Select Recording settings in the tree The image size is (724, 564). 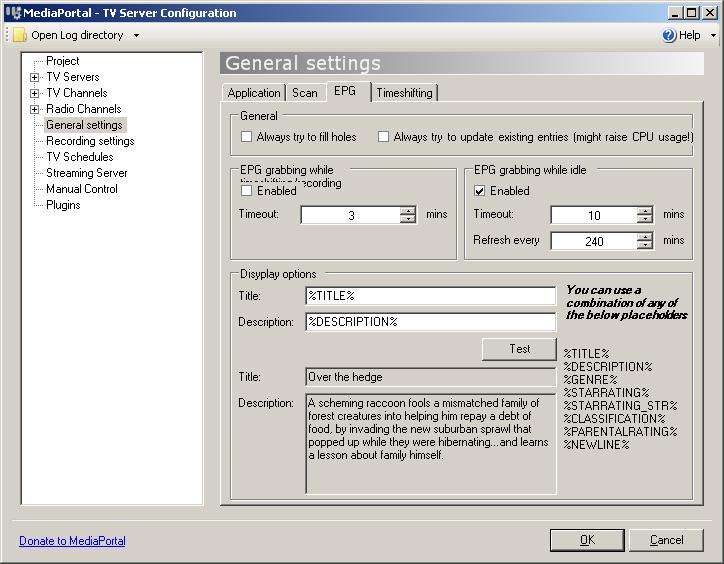(90, 141)
